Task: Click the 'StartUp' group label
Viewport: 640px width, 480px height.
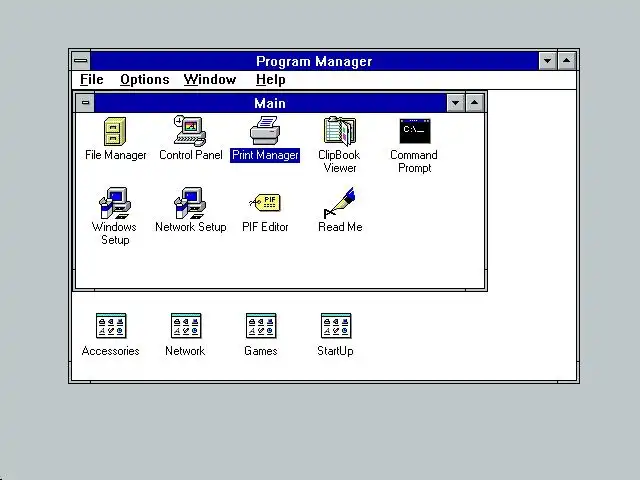Action: [x=335, y=351]
